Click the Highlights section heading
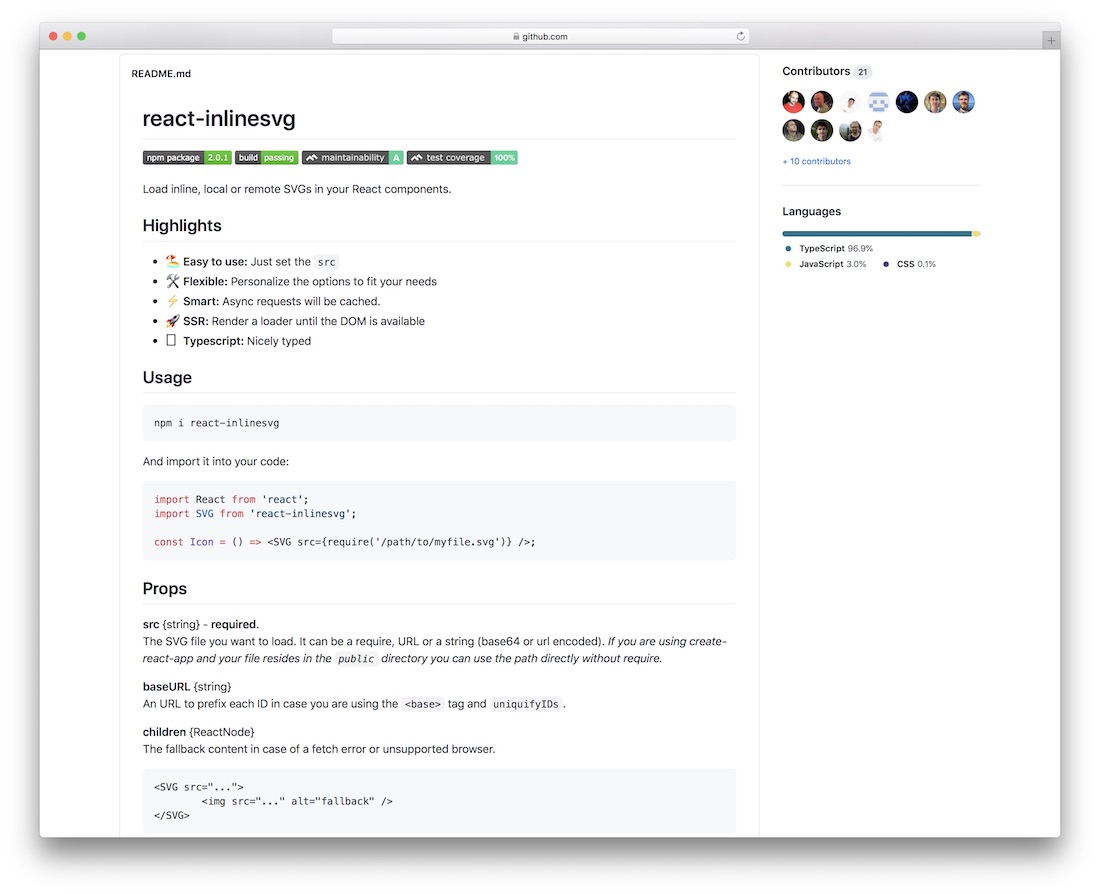Screen dimensions: 1100x894 click(x=182, y=225)
